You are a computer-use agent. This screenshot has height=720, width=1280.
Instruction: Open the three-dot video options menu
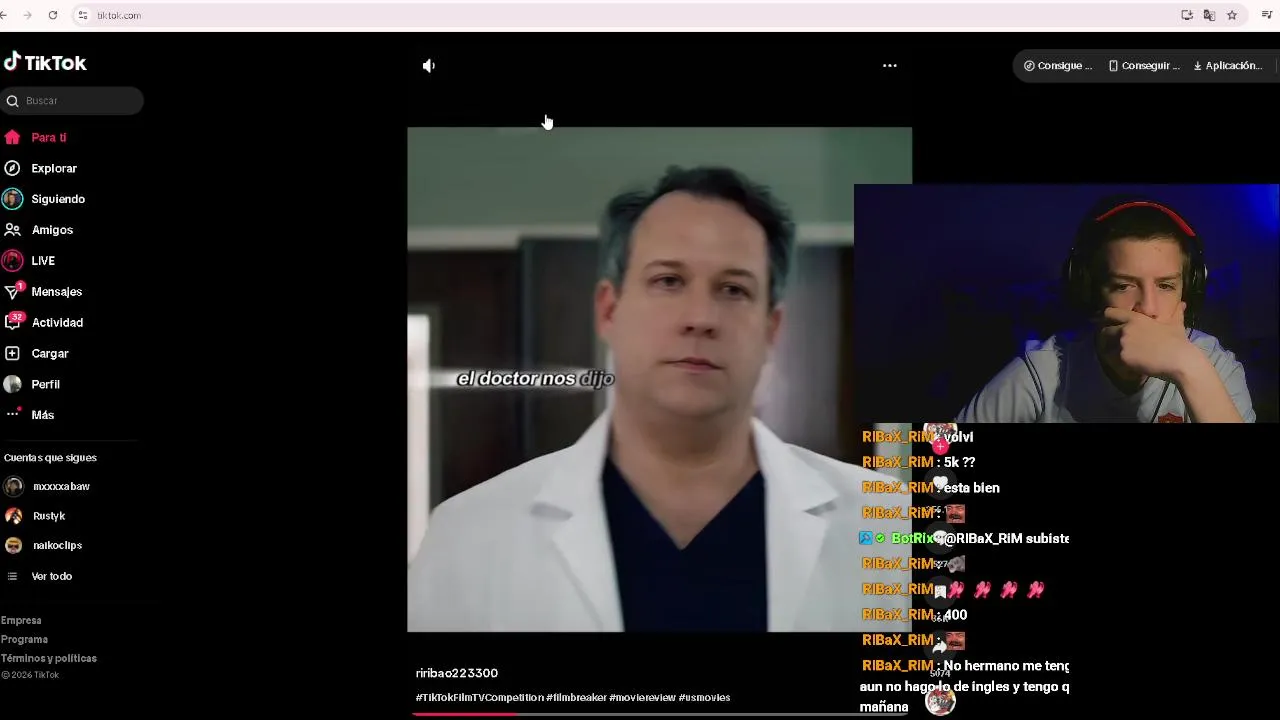point(890,66)
